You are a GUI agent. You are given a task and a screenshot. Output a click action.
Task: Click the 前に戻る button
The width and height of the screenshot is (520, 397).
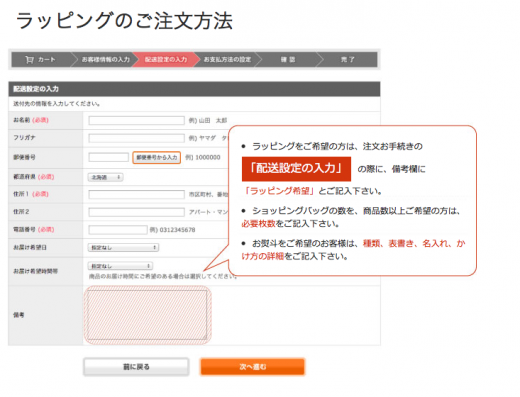(136, 367)
